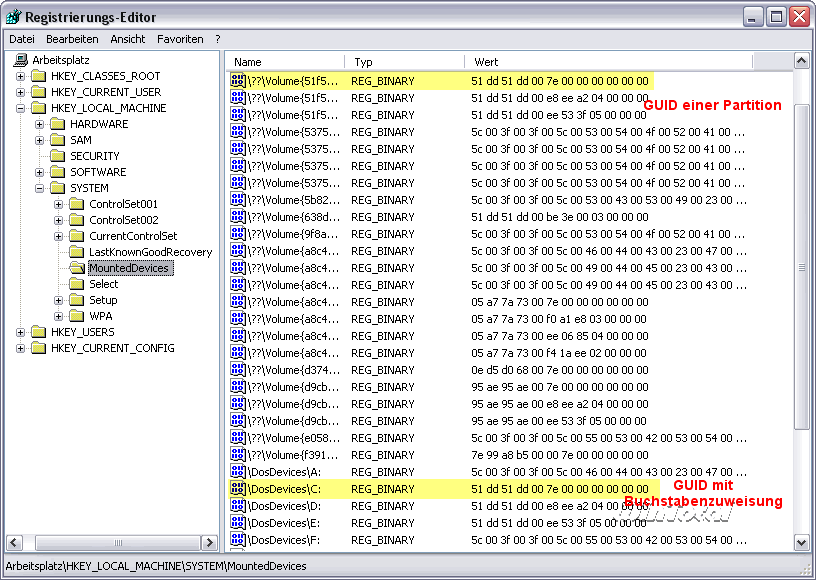Screen dimensions: 816x580
Task: Expand the HKEY_CLASSES_ROOT branch
Action: click(x=20, y=76)
